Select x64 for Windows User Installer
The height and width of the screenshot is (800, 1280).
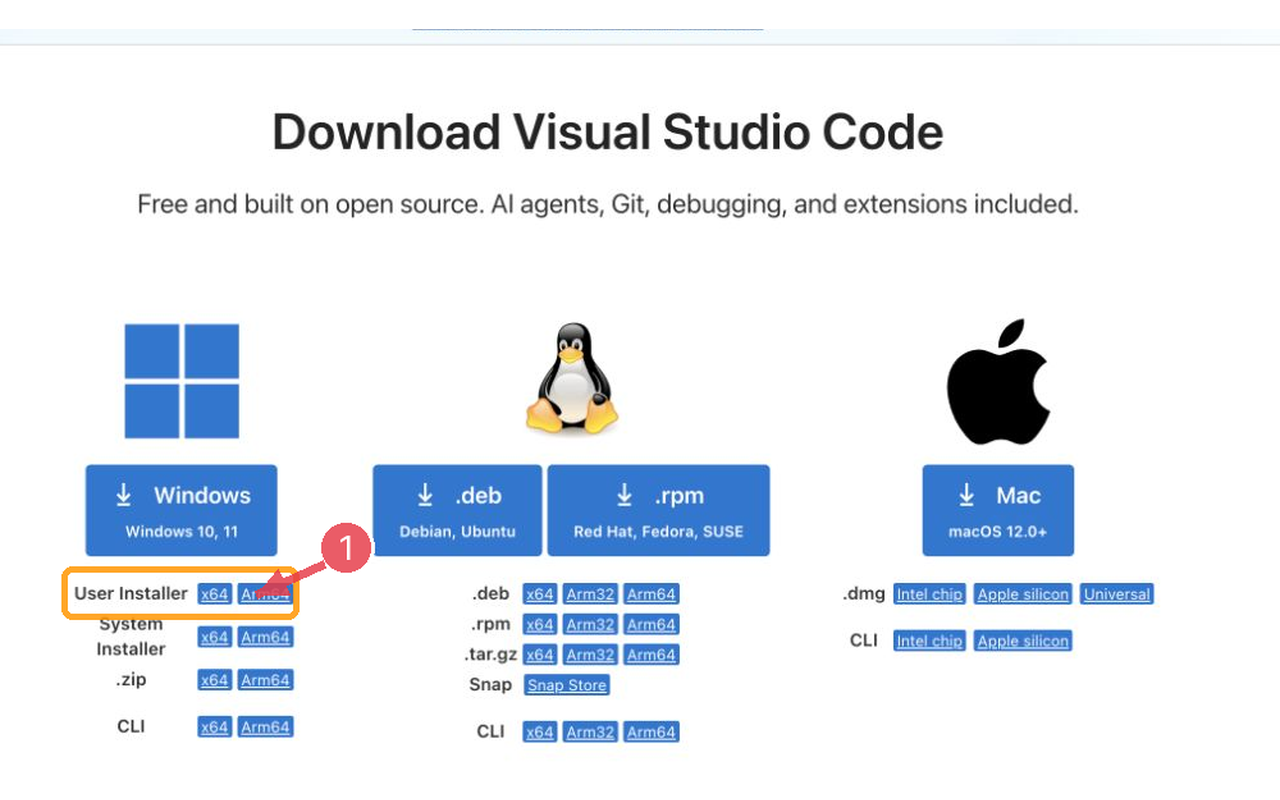(x=214, y=594)
